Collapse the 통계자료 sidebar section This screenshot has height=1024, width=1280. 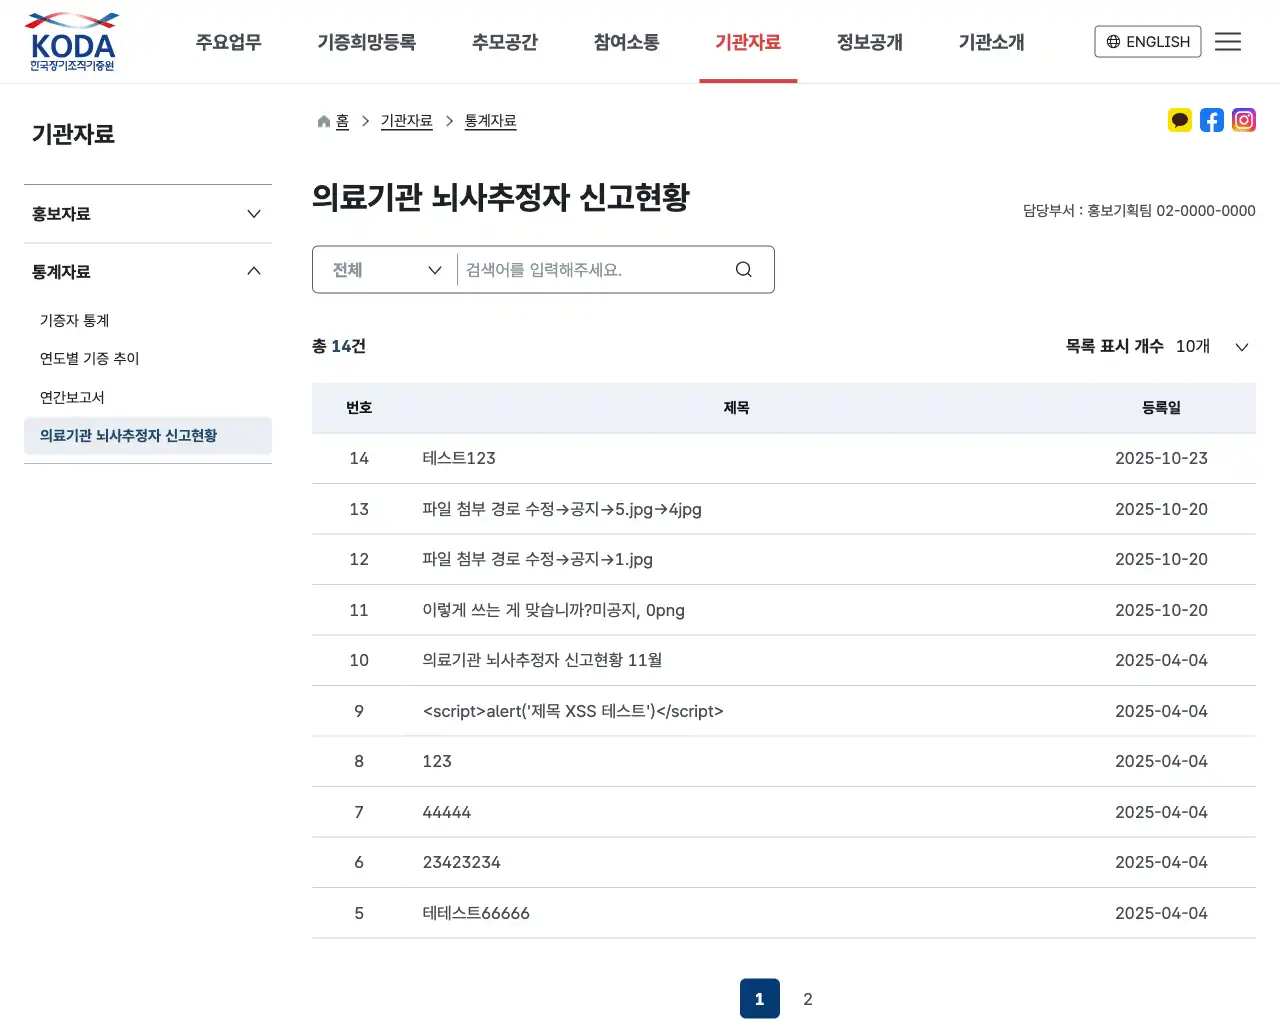tap(147, 271)
